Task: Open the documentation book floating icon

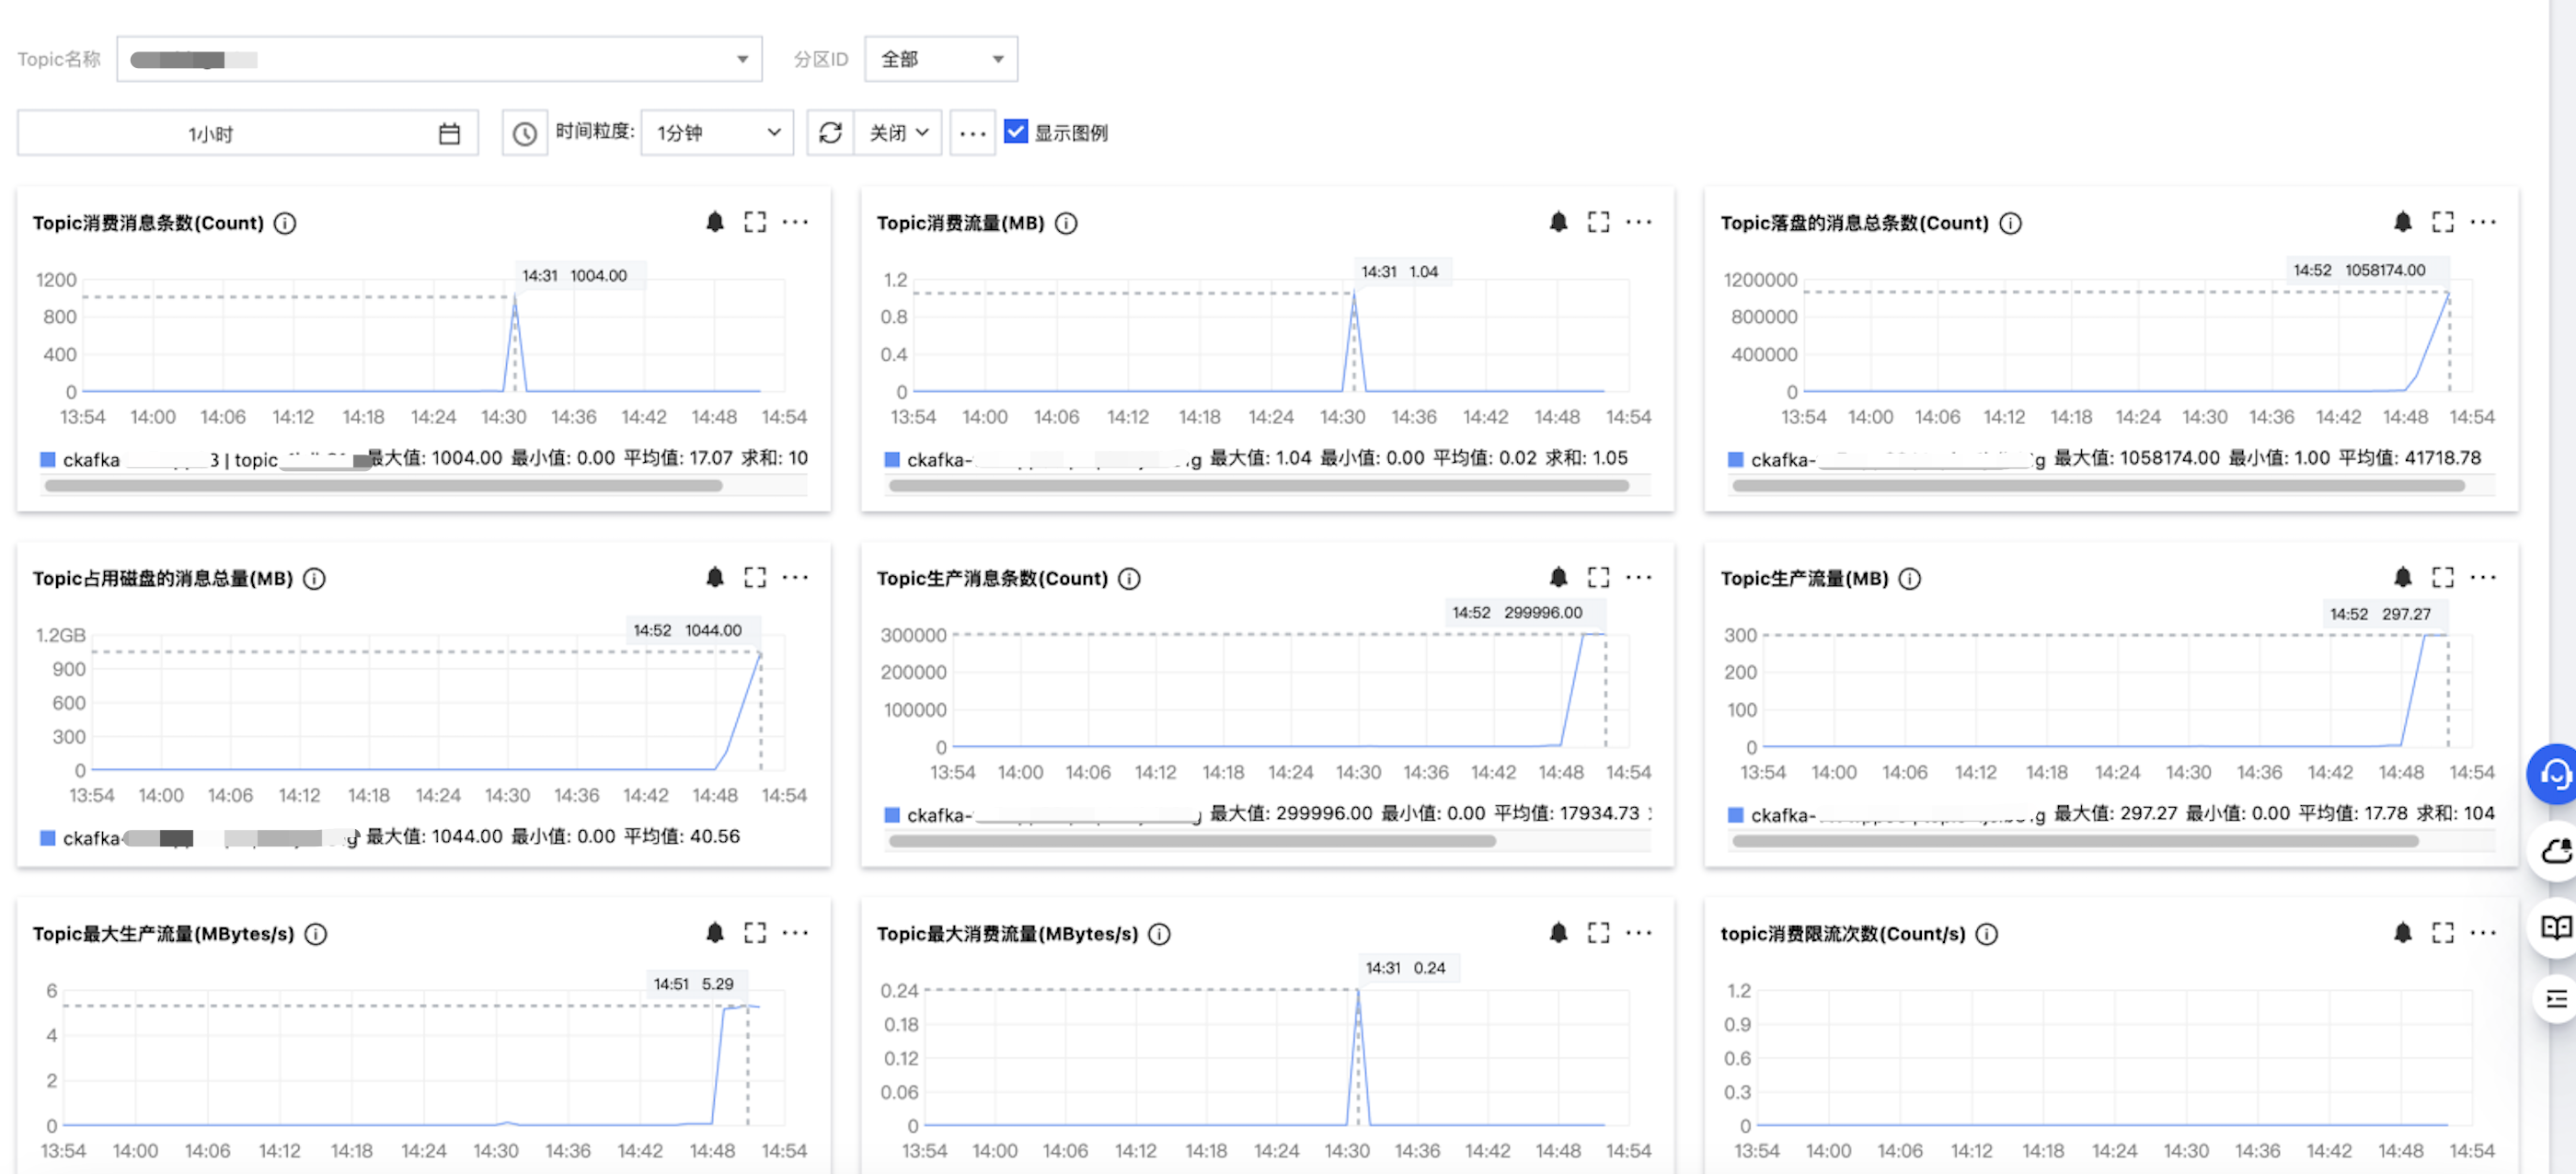Action: 2556,927
